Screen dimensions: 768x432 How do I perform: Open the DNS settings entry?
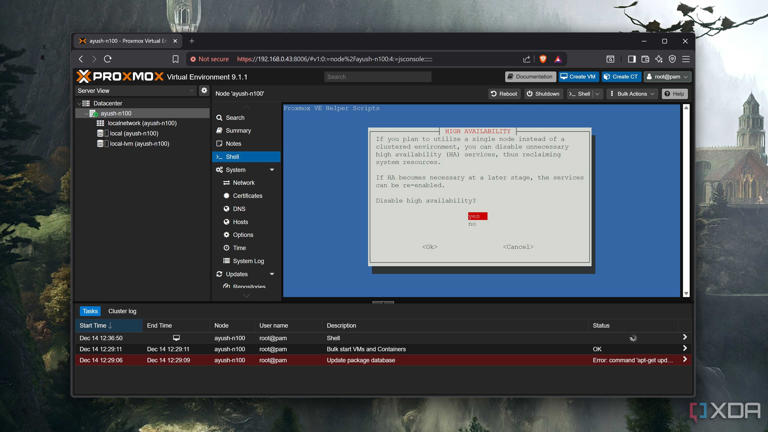pos(239,209)
